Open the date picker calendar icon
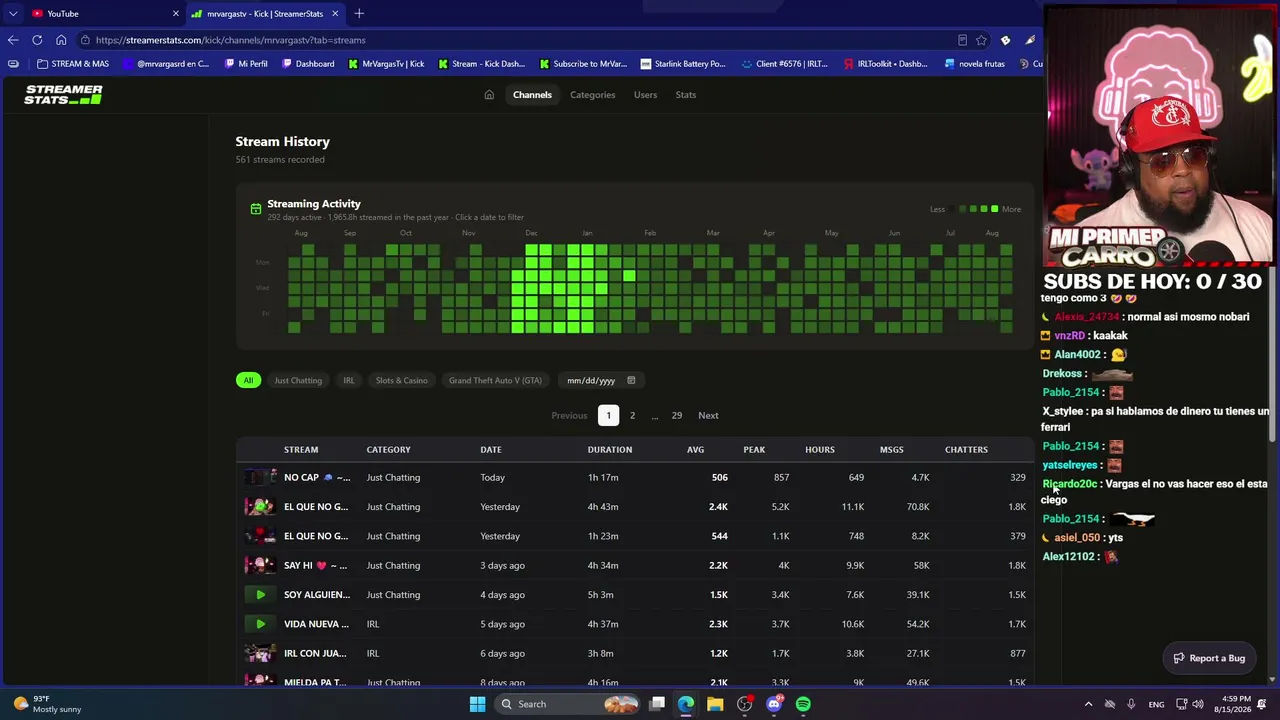This screenshot has width=1280, height=720. click(x=631, y=380)
